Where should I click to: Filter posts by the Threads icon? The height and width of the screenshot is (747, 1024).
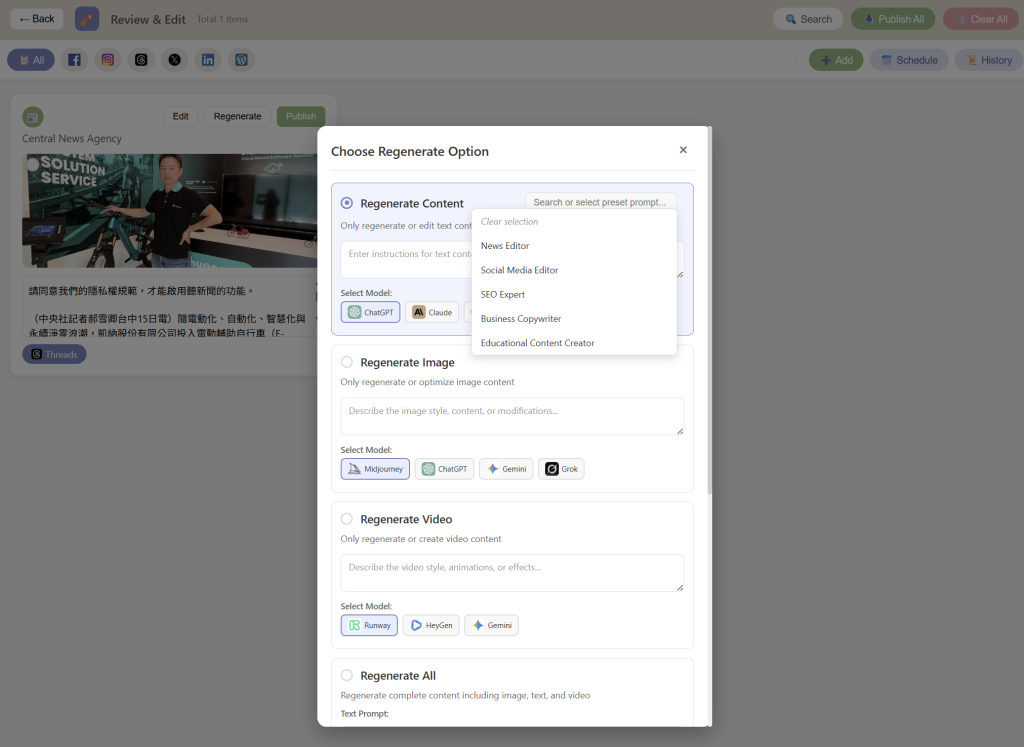[x=142, y=60]
